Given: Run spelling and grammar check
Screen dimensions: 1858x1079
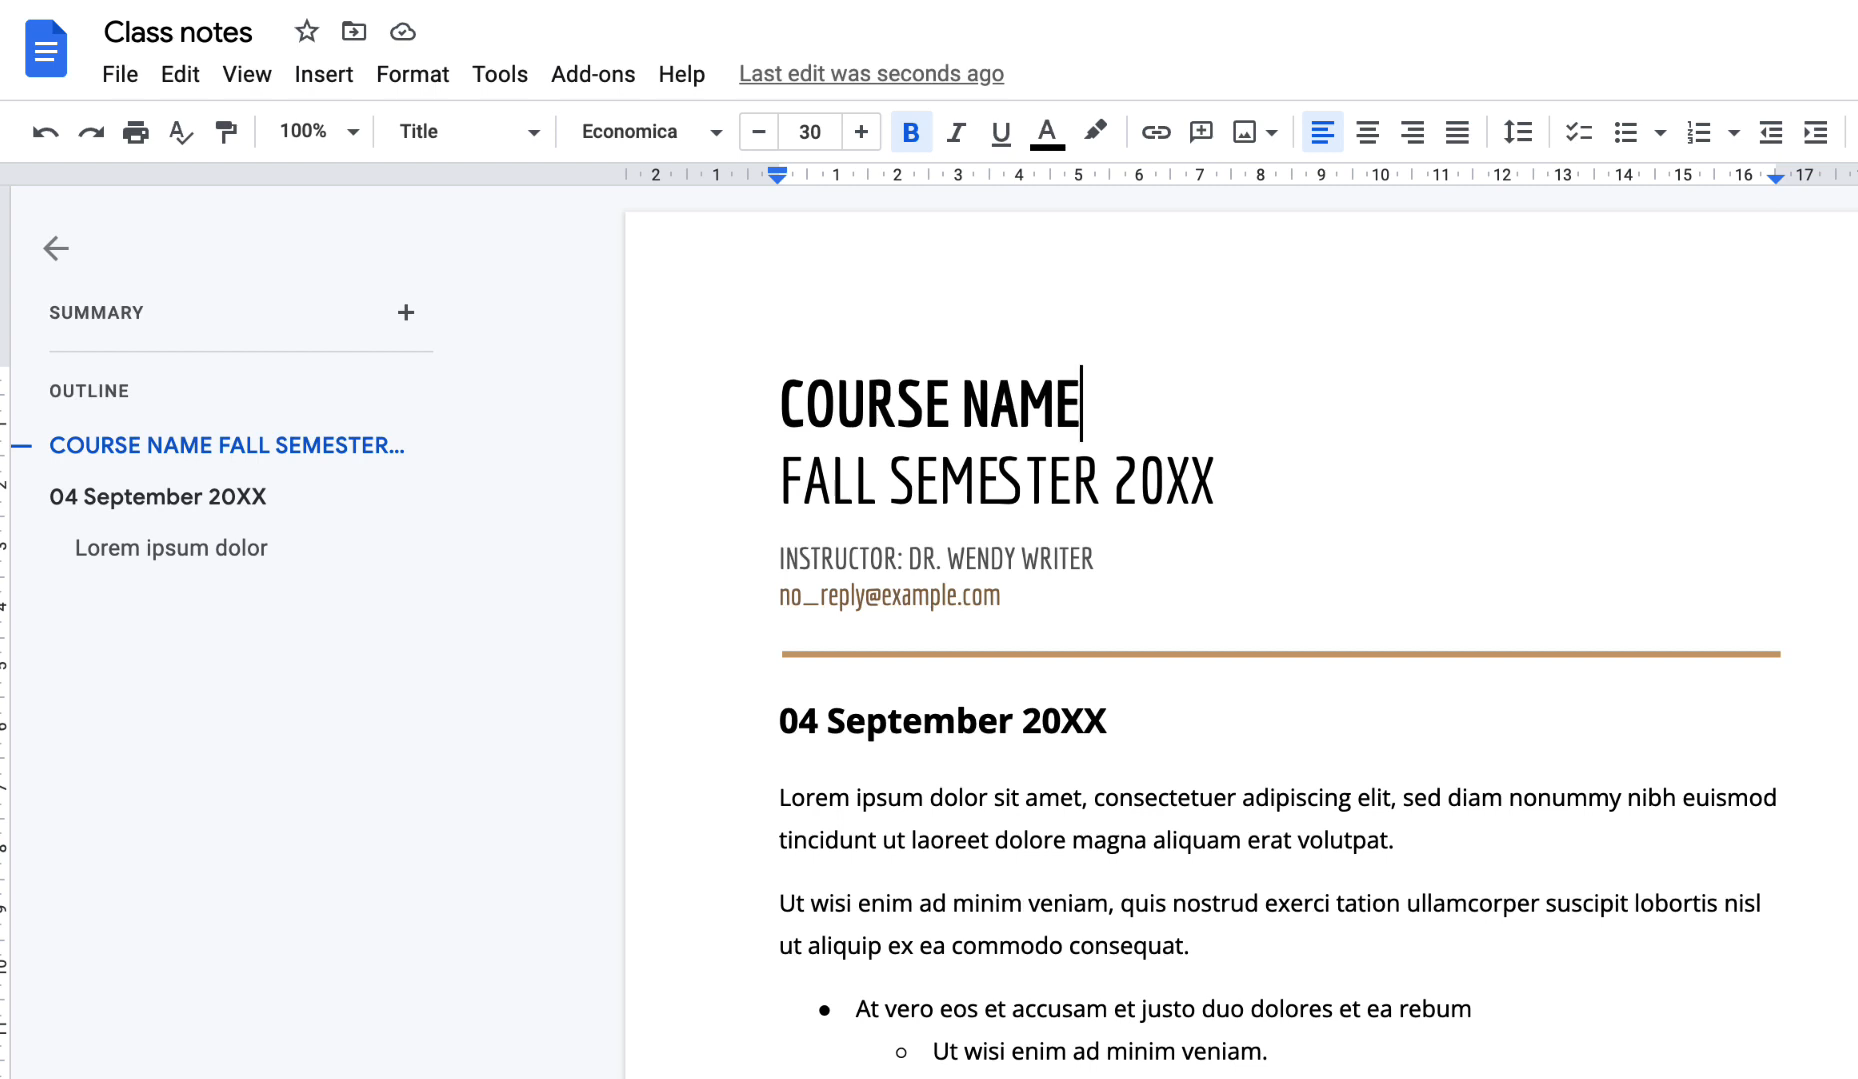Looking at the screenshot, I should [181, 132].
